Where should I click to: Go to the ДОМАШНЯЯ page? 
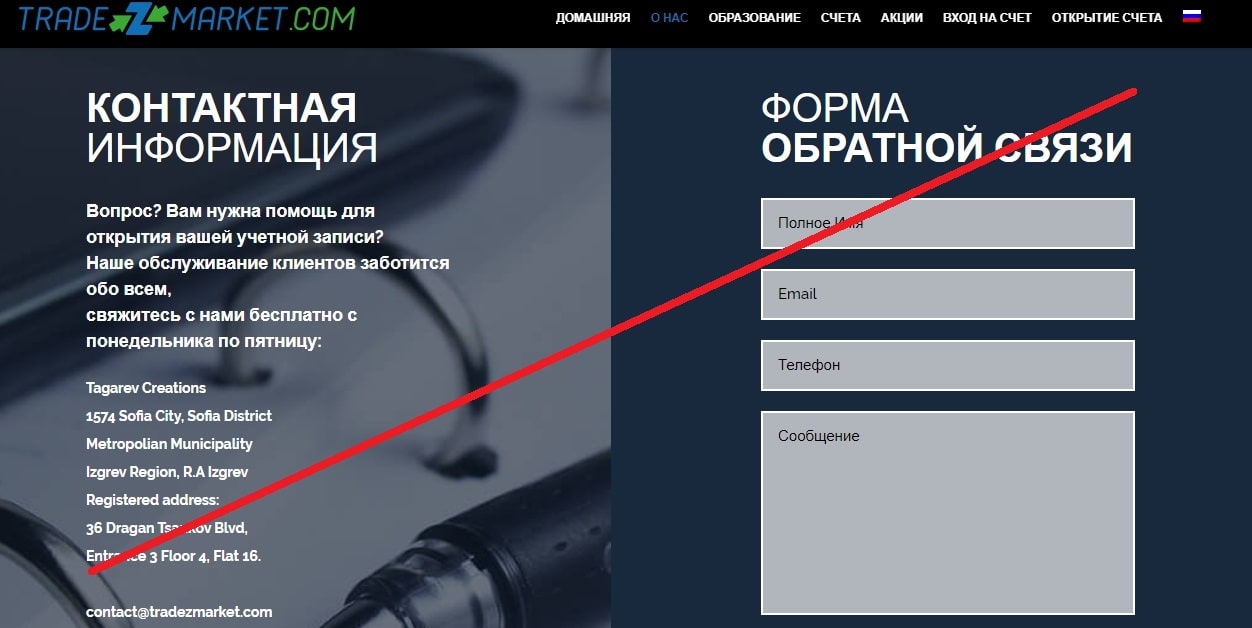(x=593, y=18)
